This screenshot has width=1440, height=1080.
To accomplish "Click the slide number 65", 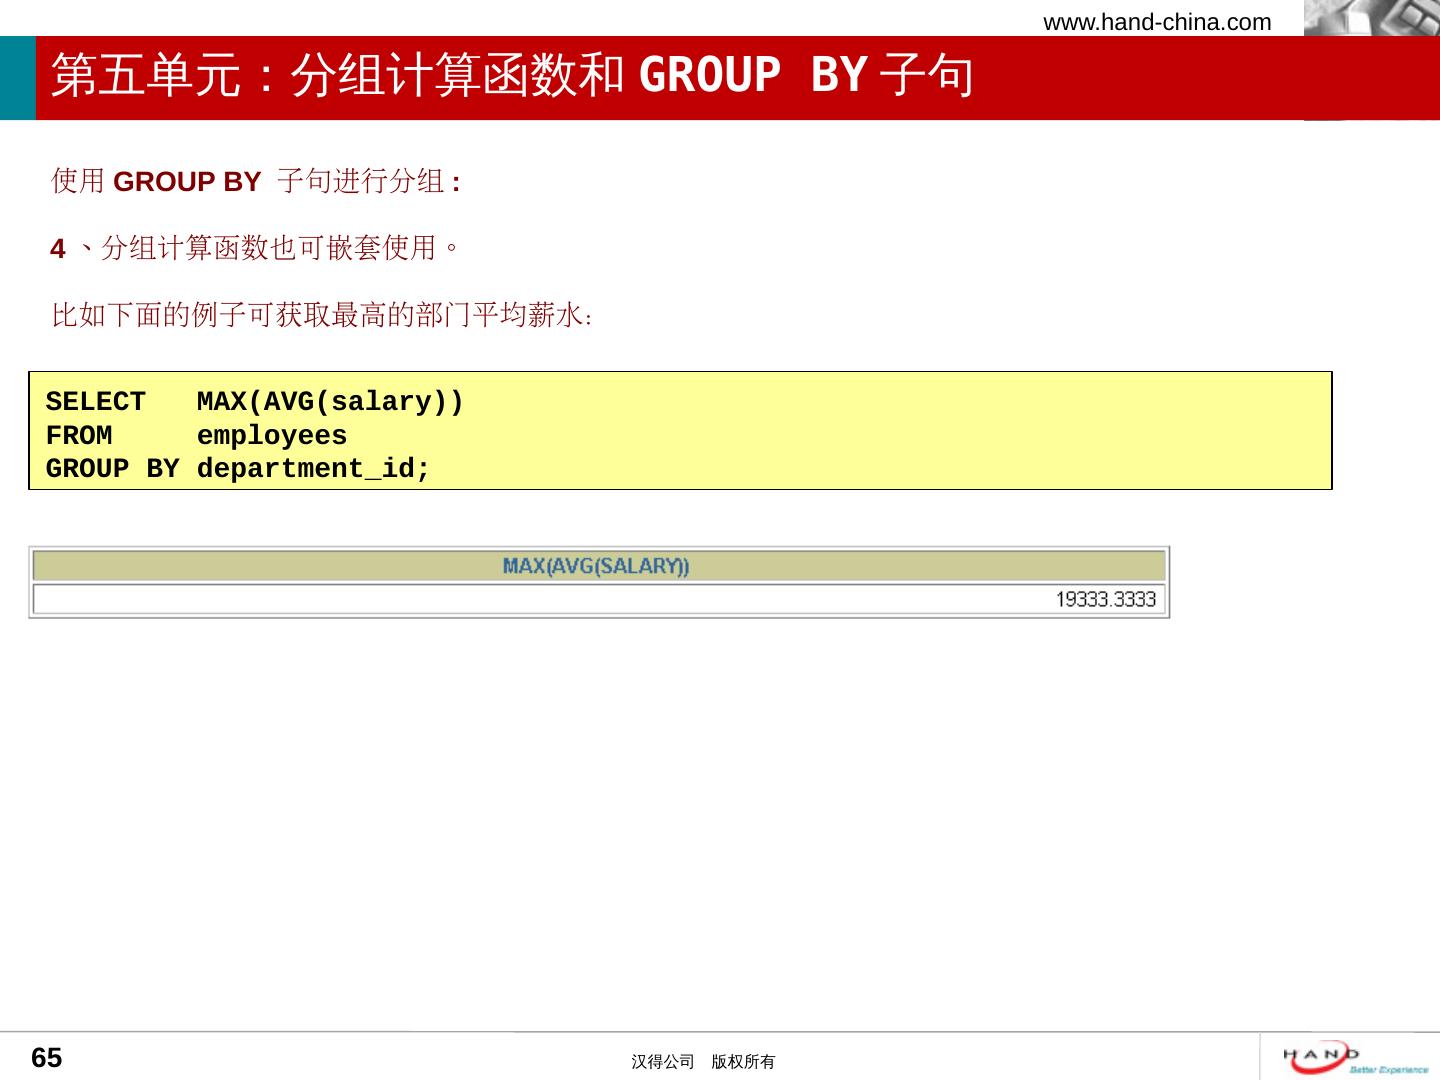I will [x=47, y=1058].
